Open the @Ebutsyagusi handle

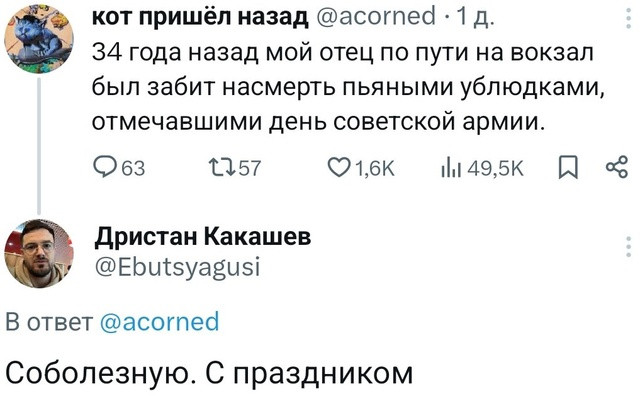click(x=178, y=268)
